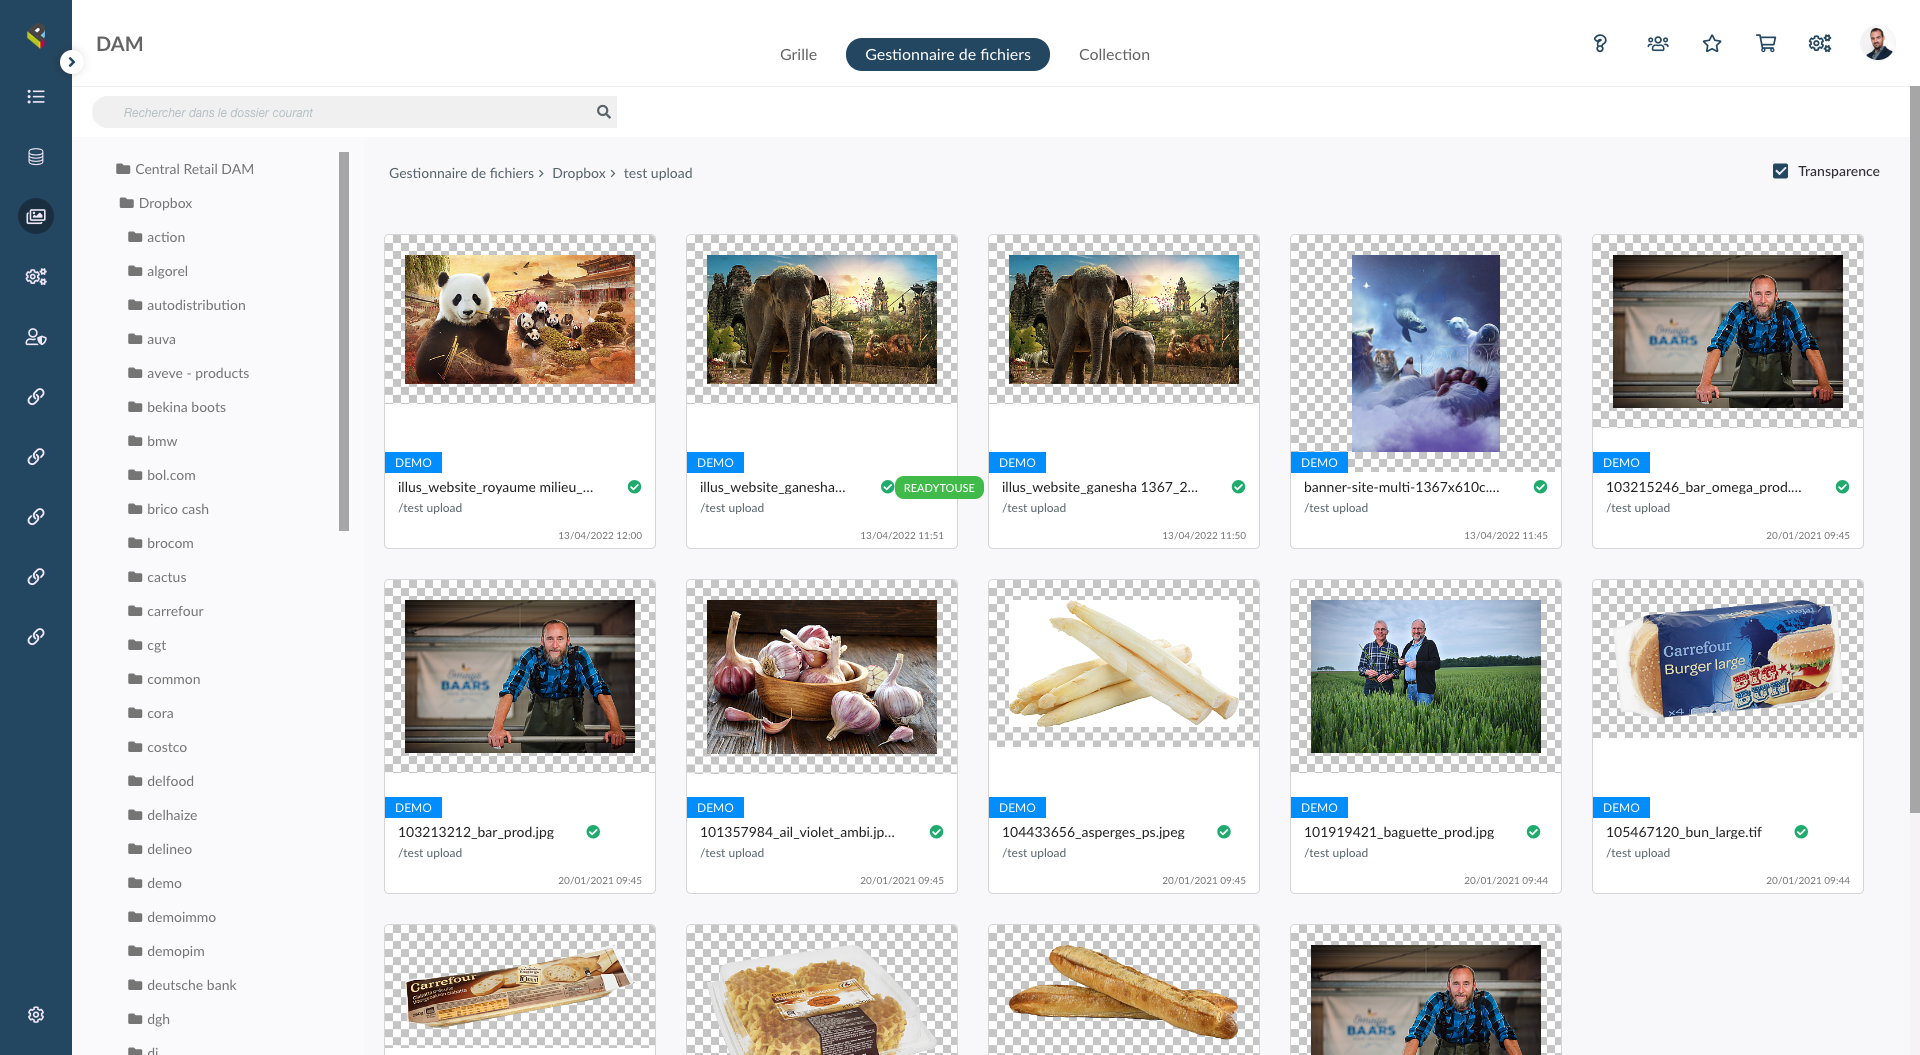1920x1055 pixels.
Task: Open the help question mark icon
Action: click(x=1600, y=44)
